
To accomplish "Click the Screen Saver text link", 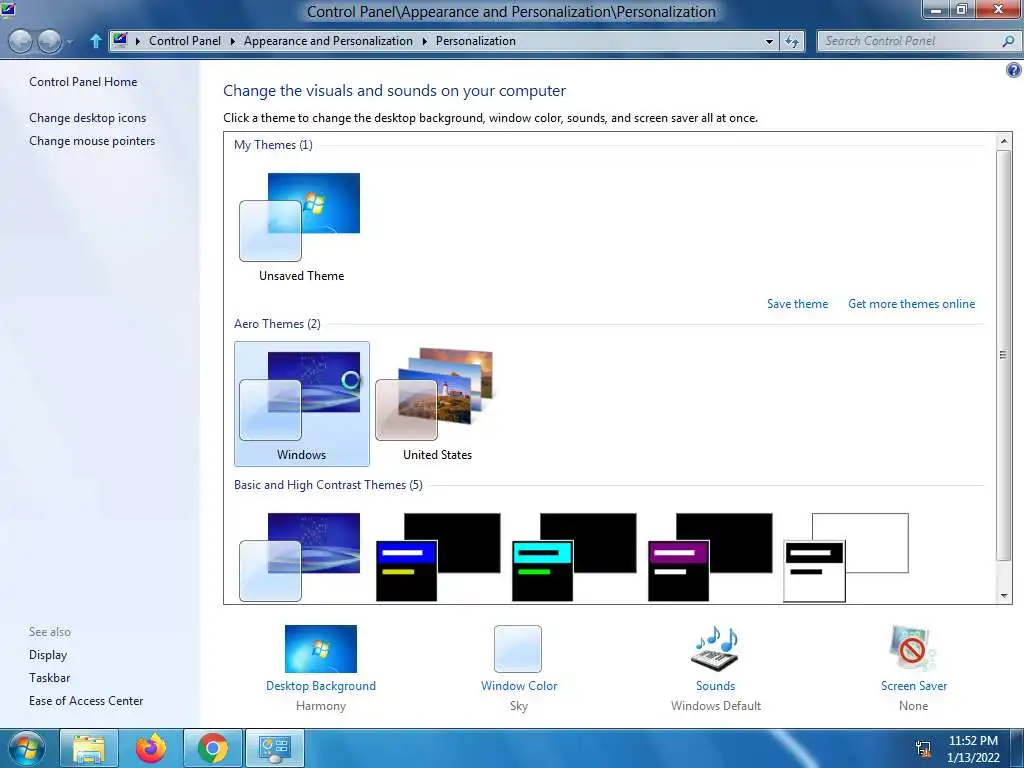I will [913, 686].
